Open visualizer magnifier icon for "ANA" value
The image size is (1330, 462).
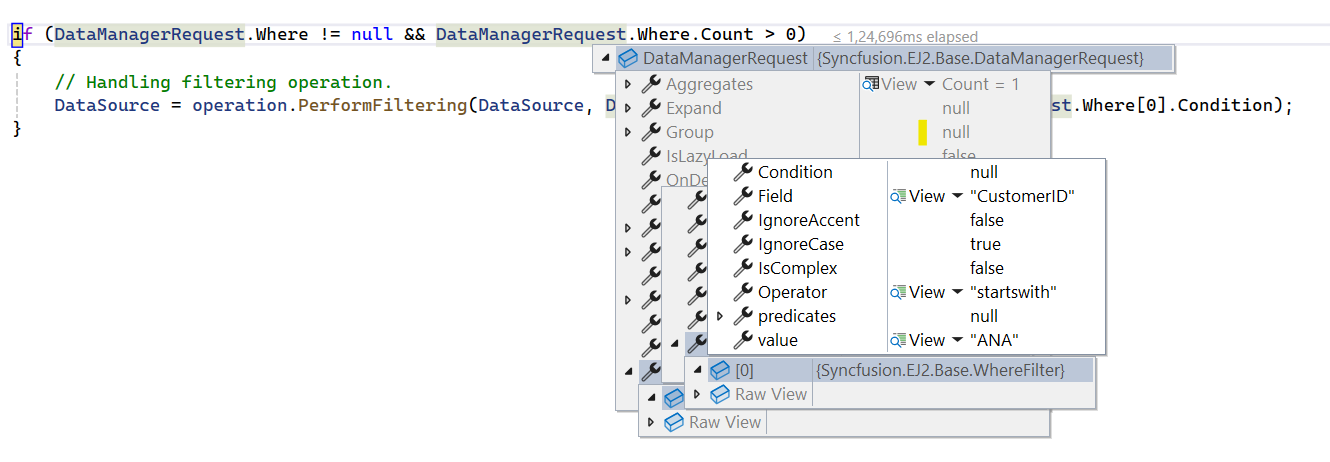[x=897, y=340]
